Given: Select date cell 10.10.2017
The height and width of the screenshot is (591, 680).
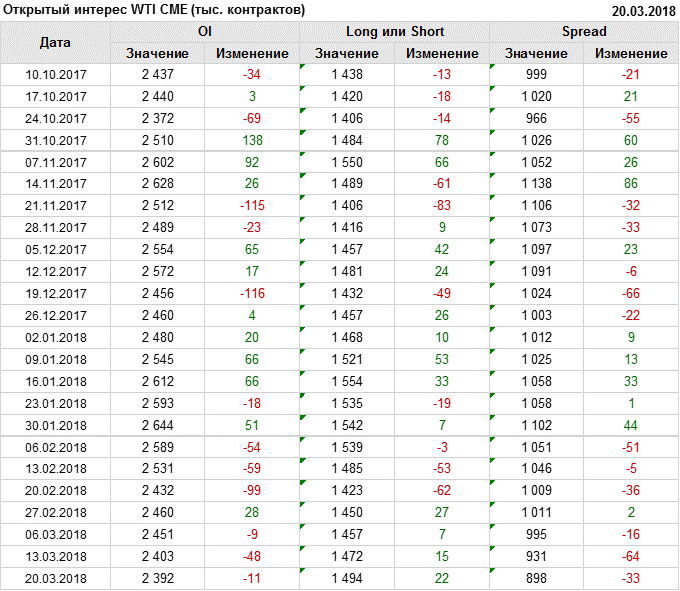Looking at the screenshot, I should pyautogui.click(x=55, y=75).
